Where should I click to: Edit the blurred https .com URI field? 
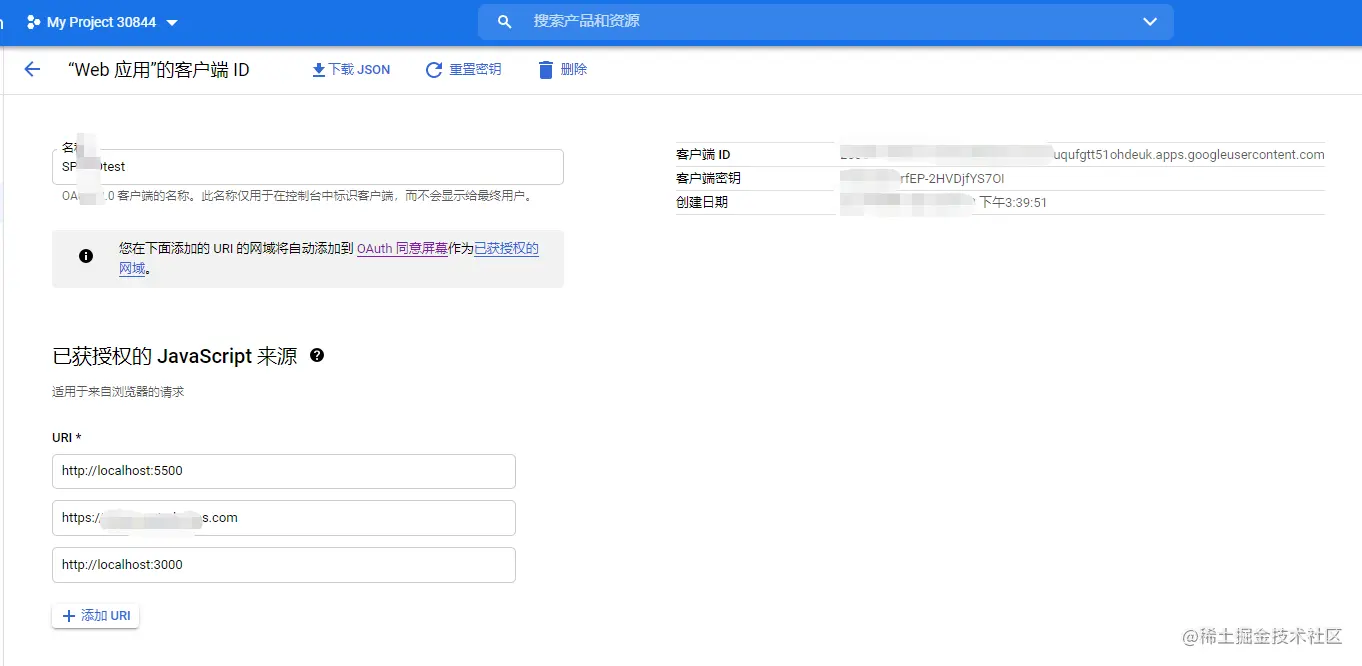pyautogui.click(x=284, y=518)
